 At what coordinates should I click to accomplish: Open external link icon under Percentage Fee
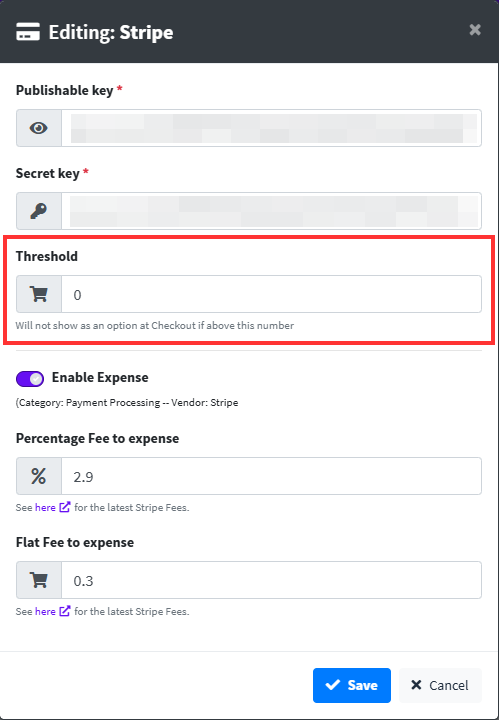click(65, 507)
